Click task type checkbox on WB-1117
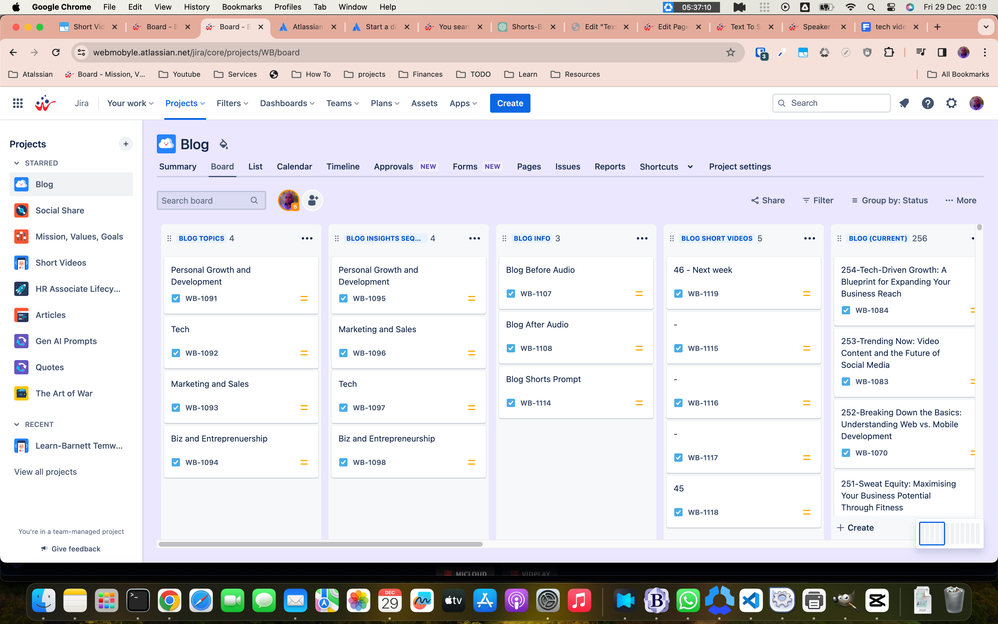The image size is (998, 624). [678, 457]
